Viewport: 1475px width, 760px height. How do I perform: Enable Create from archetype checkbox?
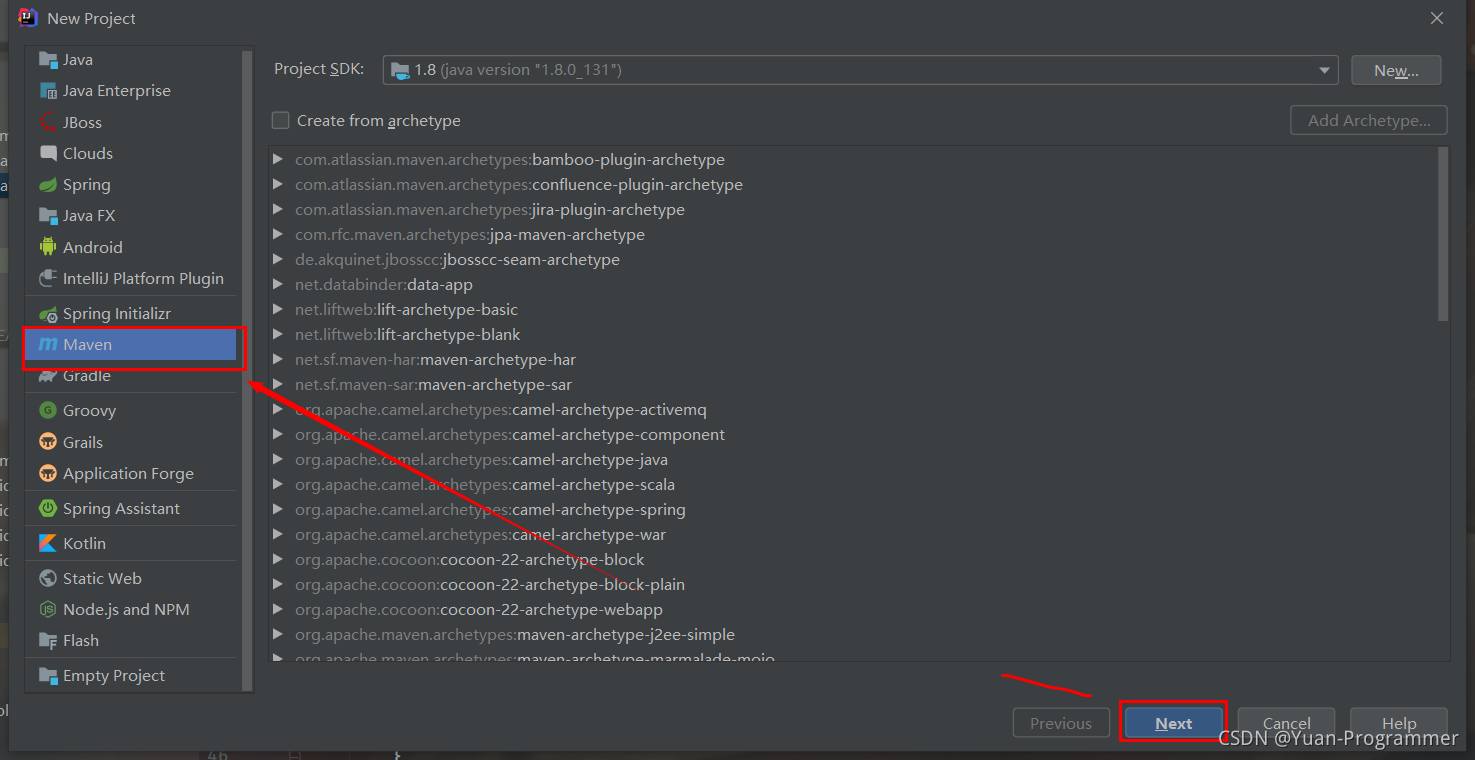tap(281, 120)
